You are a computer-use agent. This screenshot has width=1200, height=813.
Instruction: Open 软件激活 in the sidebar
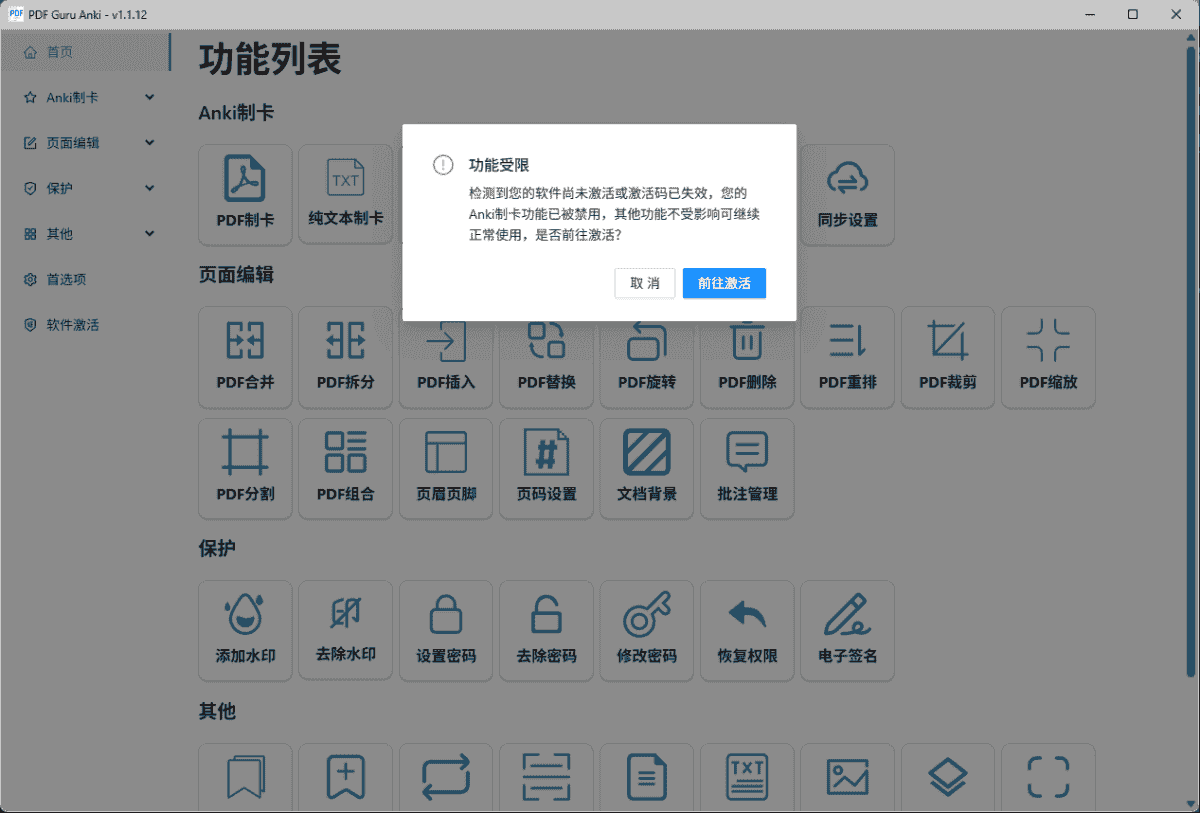pyautogui.click(x=72, y=325)
